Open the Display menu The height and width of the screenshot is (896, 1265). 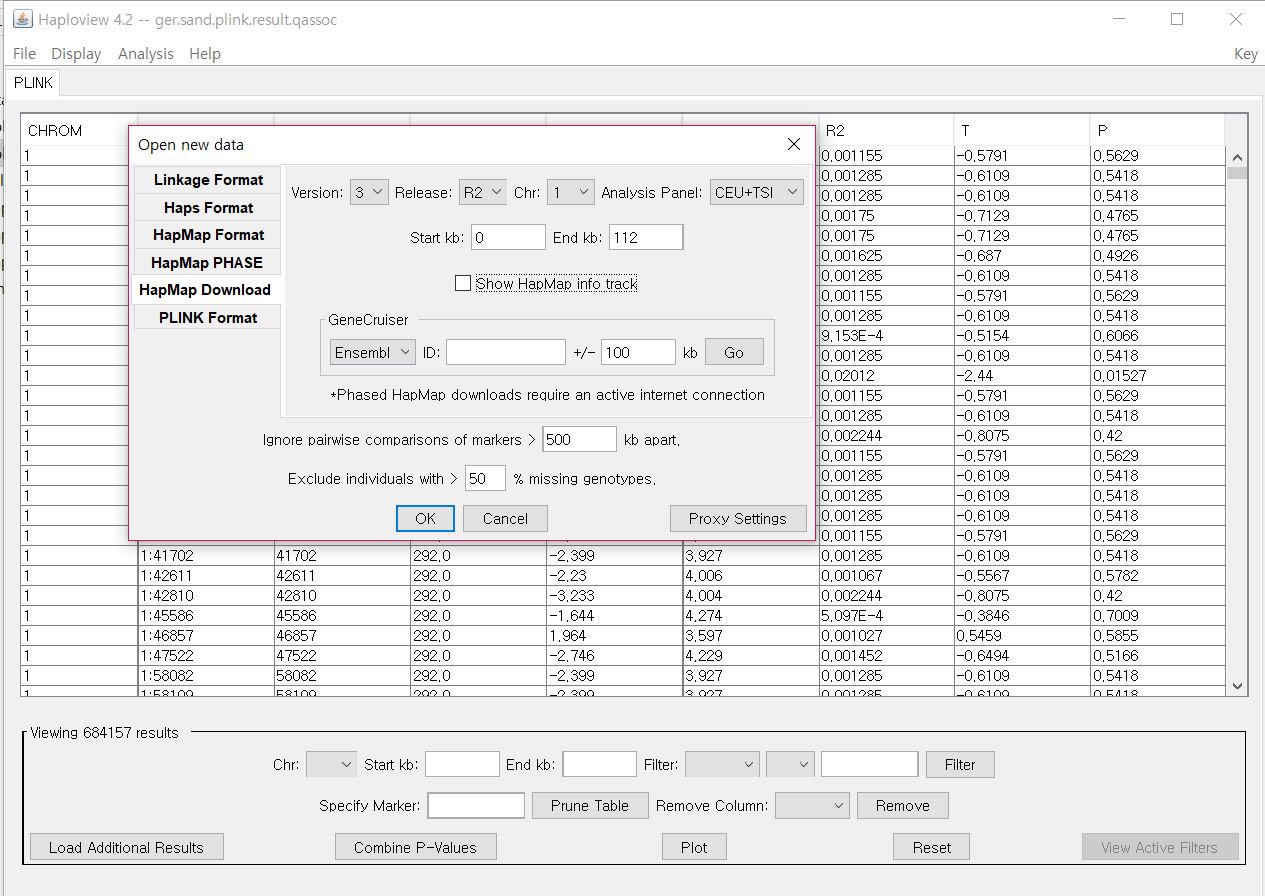click(x=76, y=54)
